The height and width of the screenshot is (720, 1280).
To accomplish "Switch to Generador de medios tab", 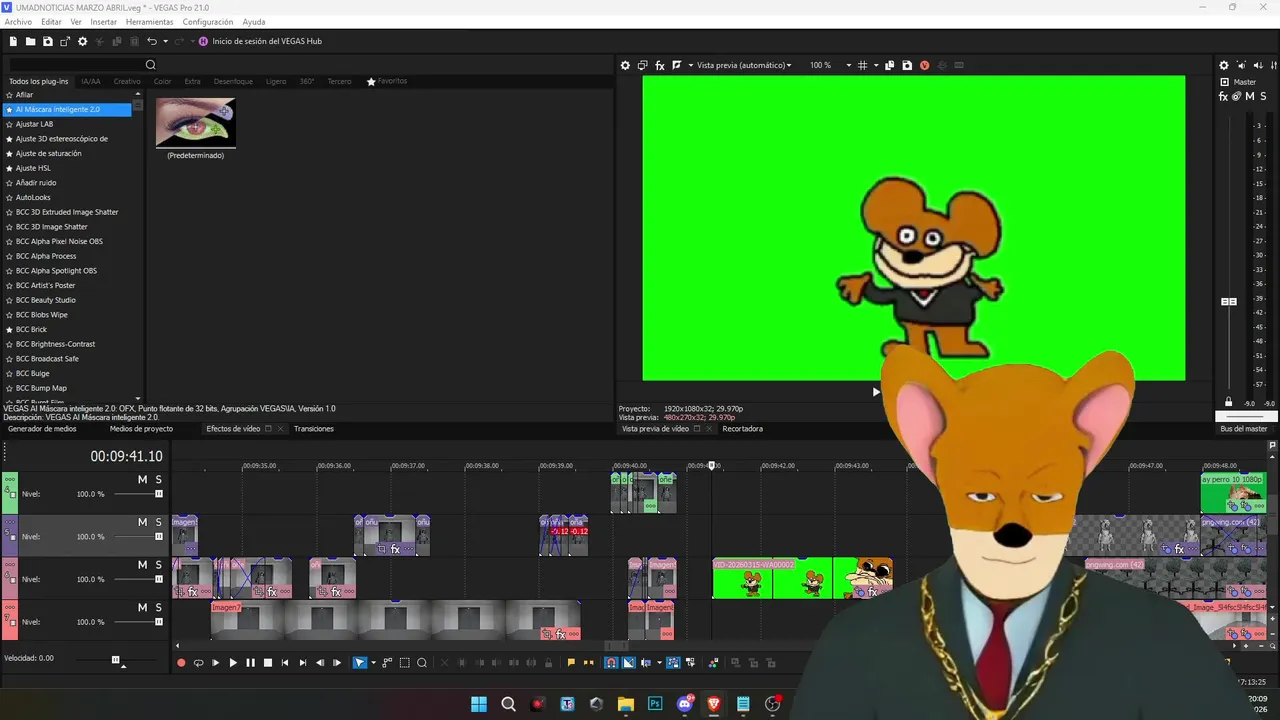I will point(42,429).
